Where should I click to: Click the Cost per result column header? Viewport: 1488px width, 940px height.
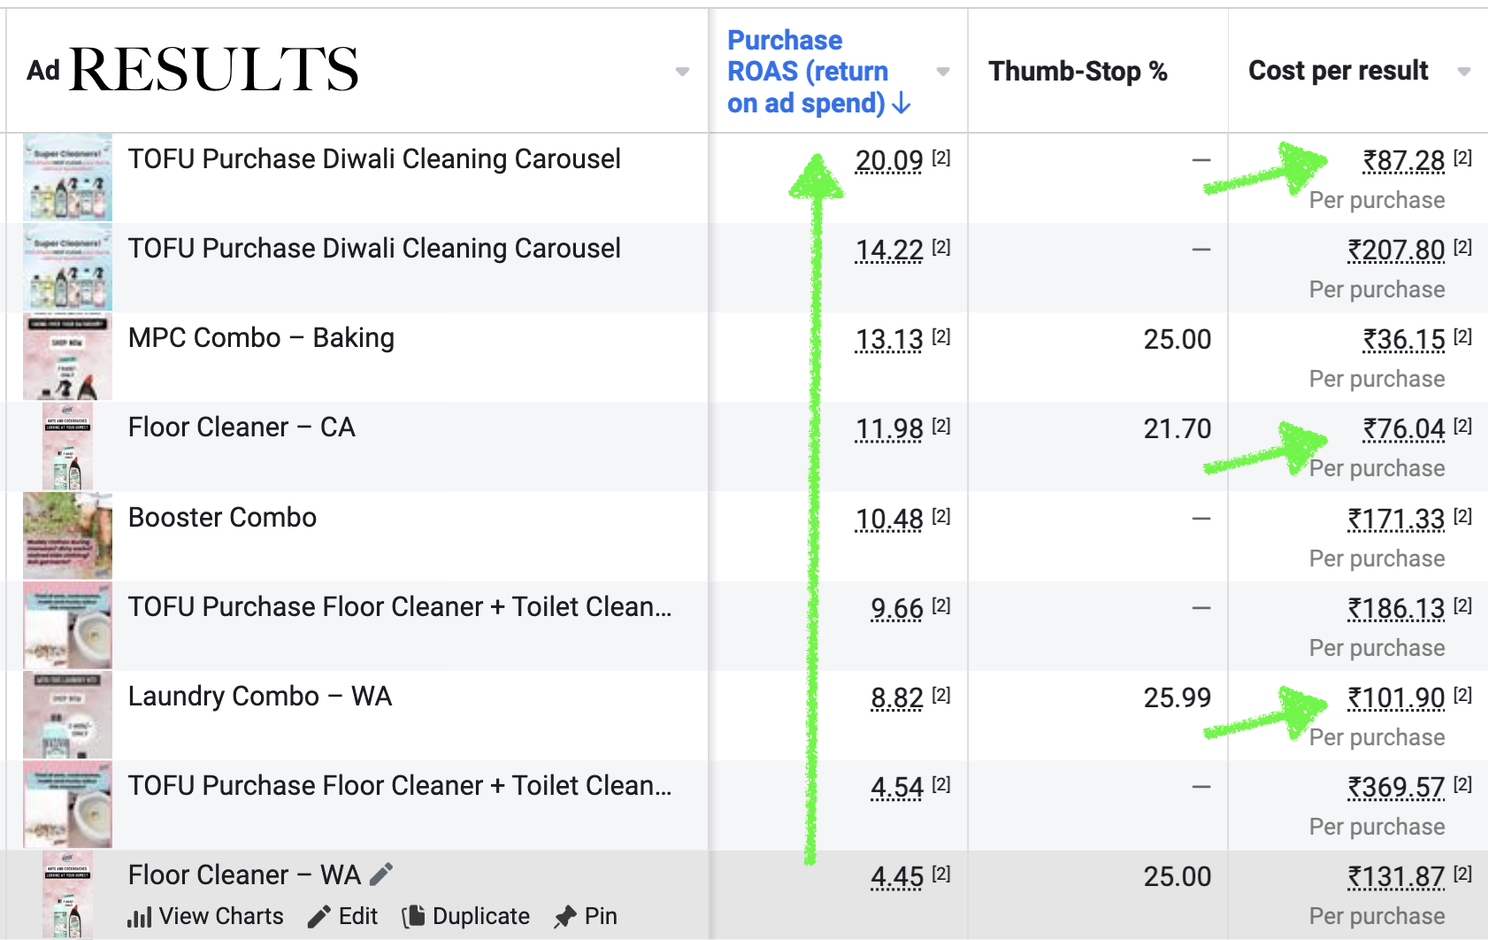click(1337, 71)
